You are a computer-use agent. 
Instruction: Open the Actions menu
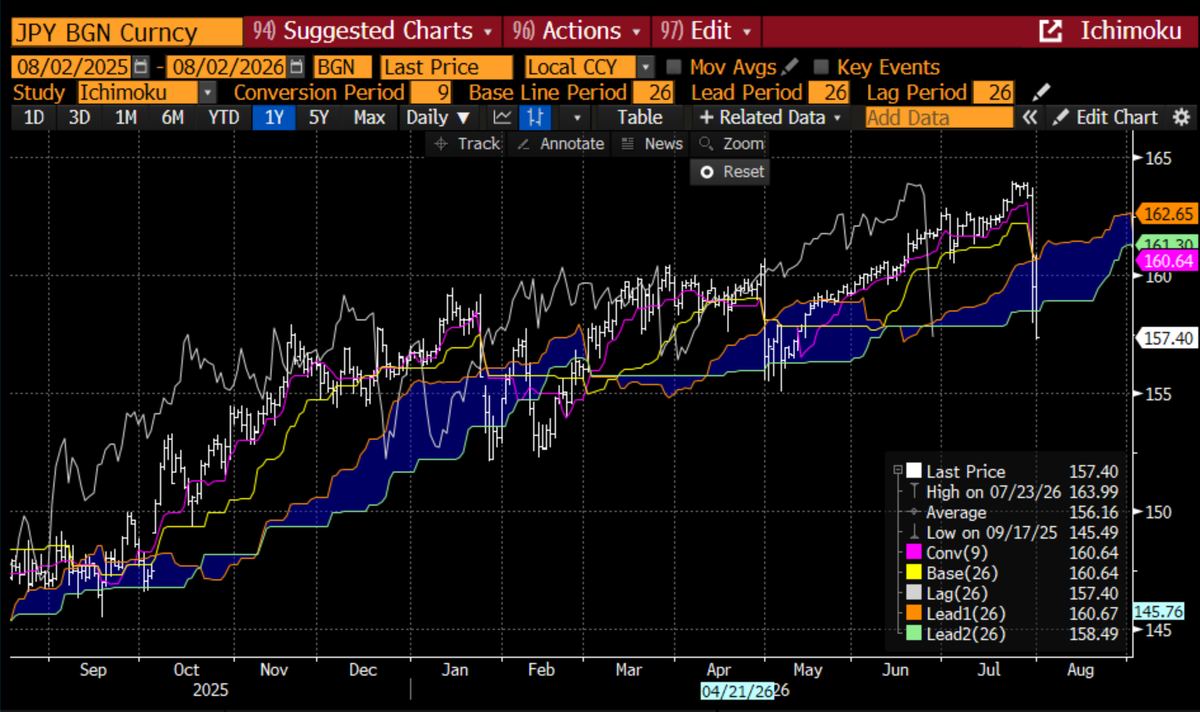coord(577,31)
